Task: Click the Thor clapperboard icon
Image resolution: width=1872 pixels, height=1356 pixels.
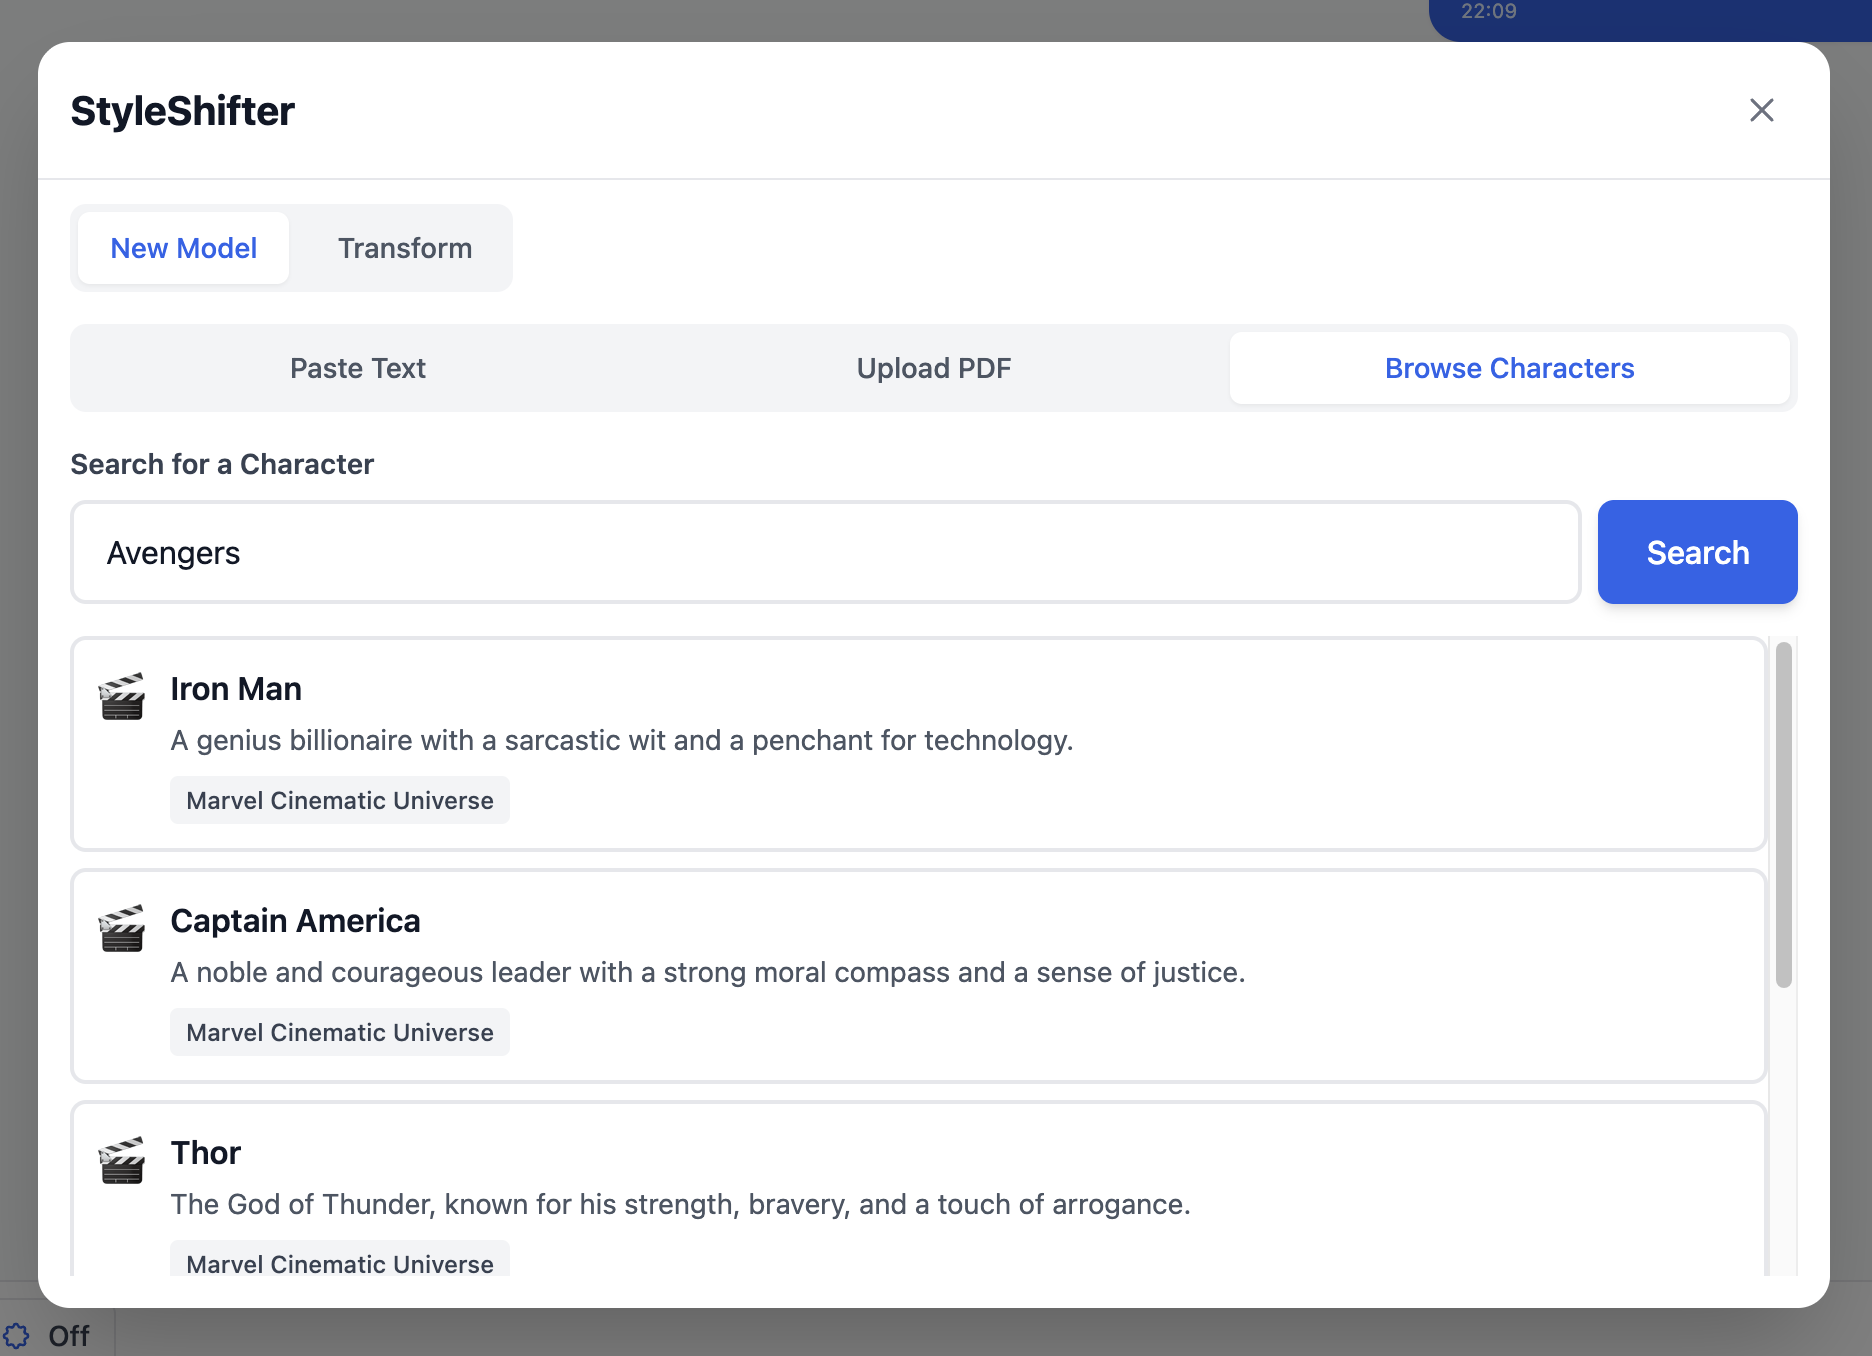Action: point(122,1160)
